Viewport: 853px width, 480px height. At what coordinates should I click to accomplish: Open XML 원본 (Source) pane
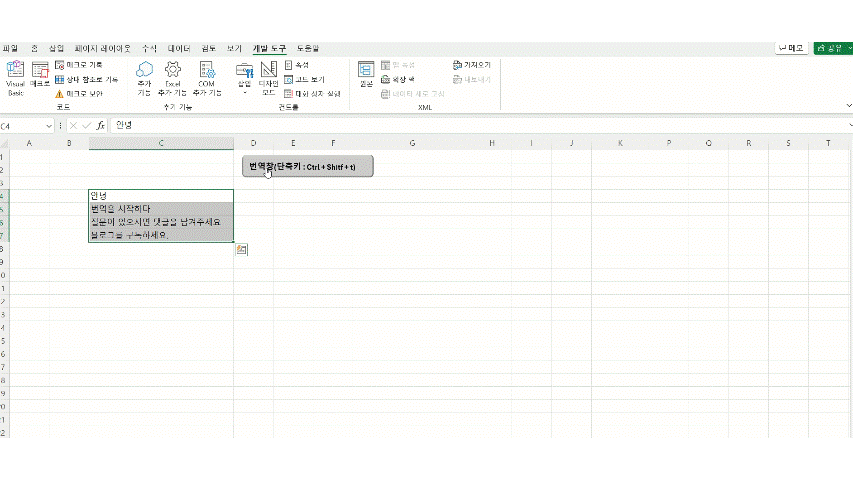(x=366, y=75)
